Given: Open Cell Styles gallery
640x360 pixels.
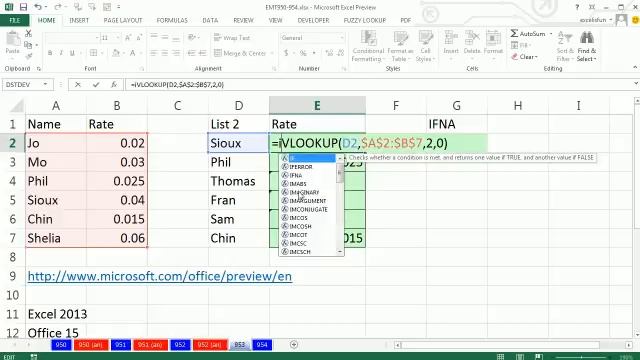Looking at the screenshot, I should pos(425,47).
